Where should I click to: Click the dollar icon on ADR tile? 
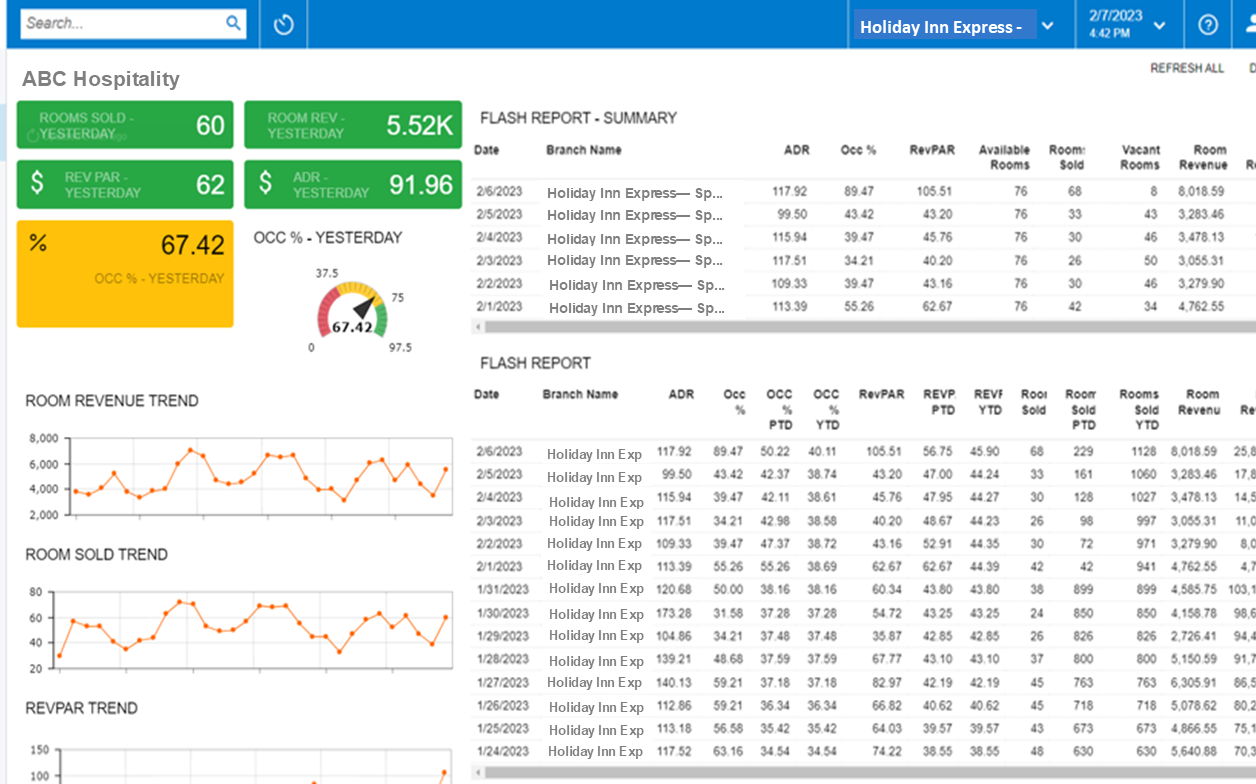pyautogui.click(x=265, y=183)
